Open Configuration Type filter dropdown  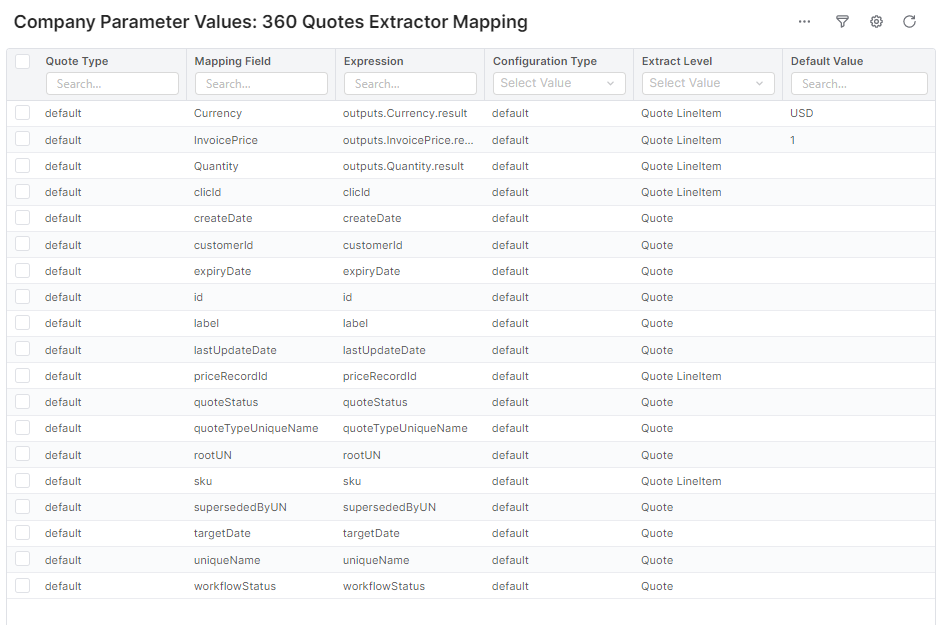[x=558, y=83]
